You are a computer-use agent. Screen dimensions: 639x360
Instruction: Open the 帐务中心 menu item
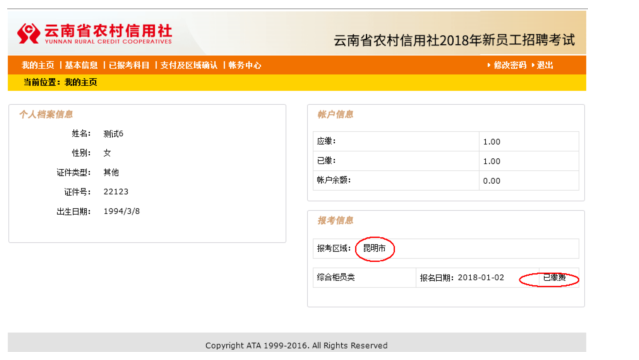(x=245, y=65)
